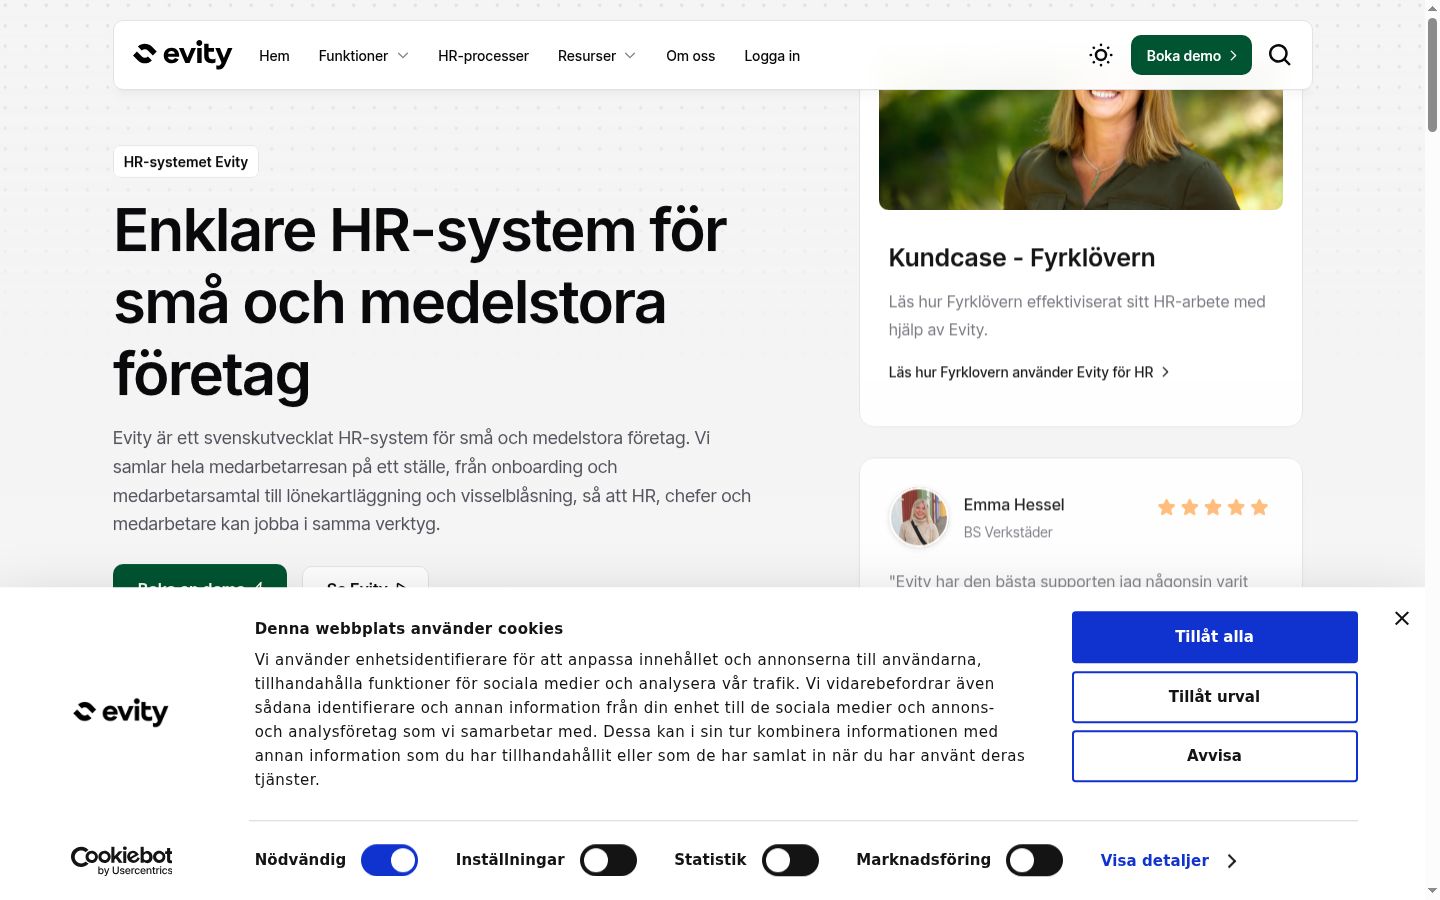Screen dimensions: 1440x900
Task: Toggle the light/dark theme sun icon
Action: [x=1100, y=55]
